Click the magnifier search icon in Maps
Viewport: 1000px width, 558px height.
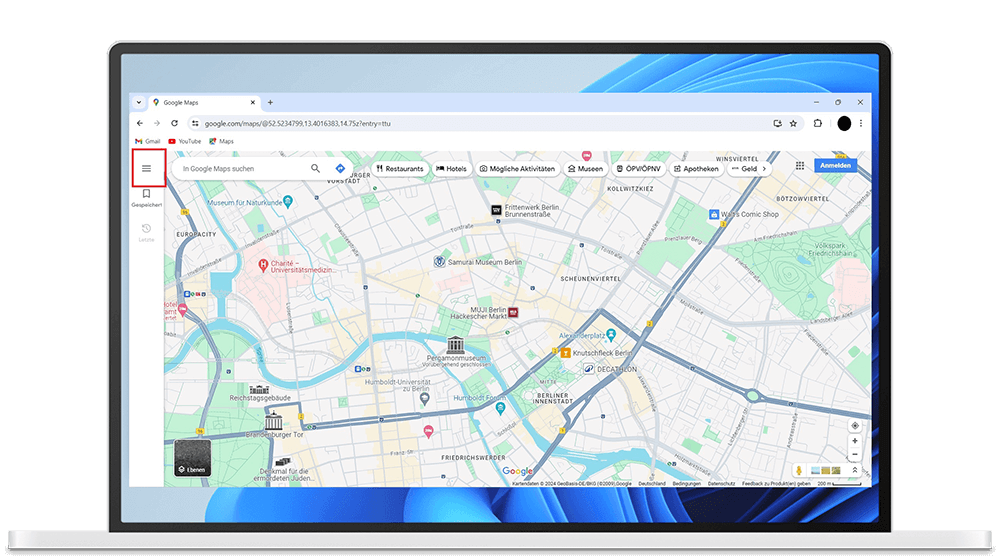point(315,168)
